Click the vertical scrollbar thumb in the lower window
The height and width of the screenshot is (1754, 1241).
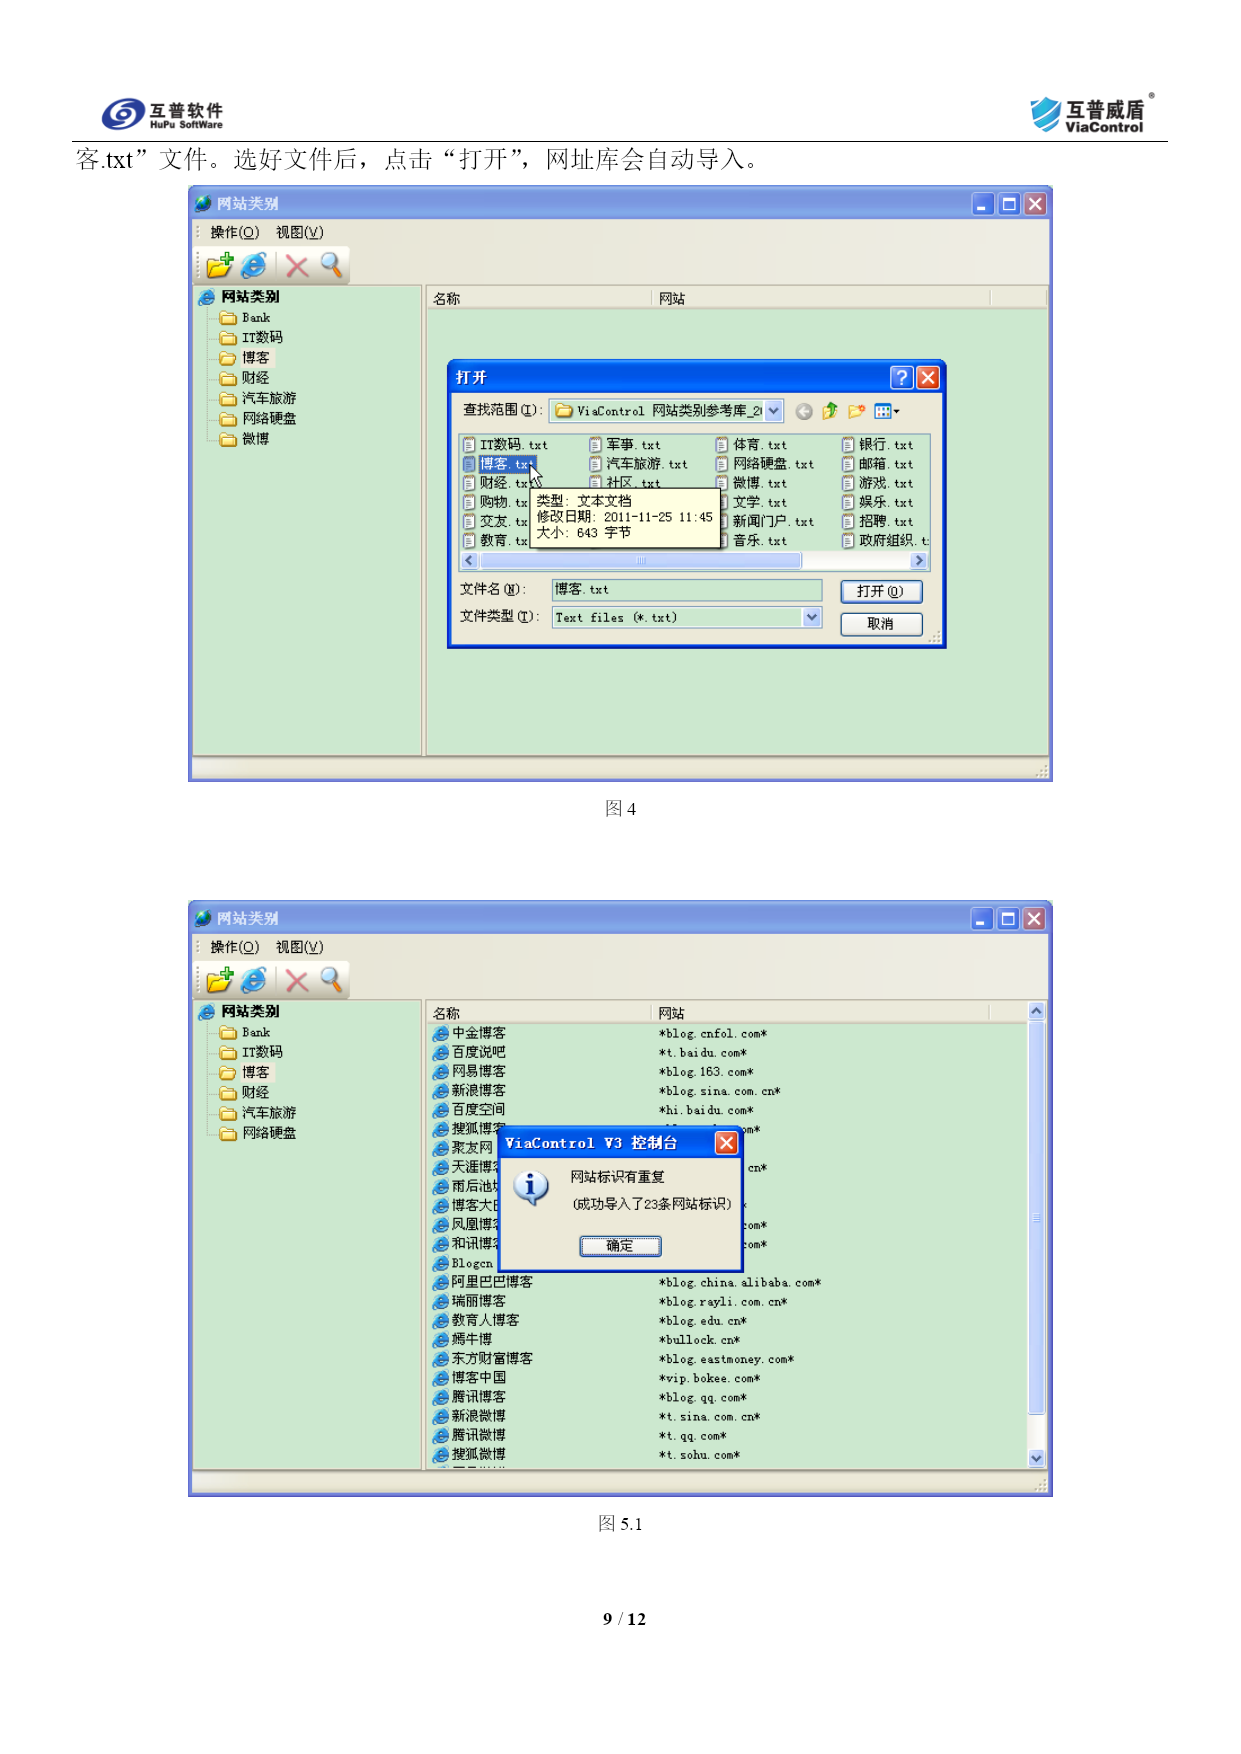1036,1218
